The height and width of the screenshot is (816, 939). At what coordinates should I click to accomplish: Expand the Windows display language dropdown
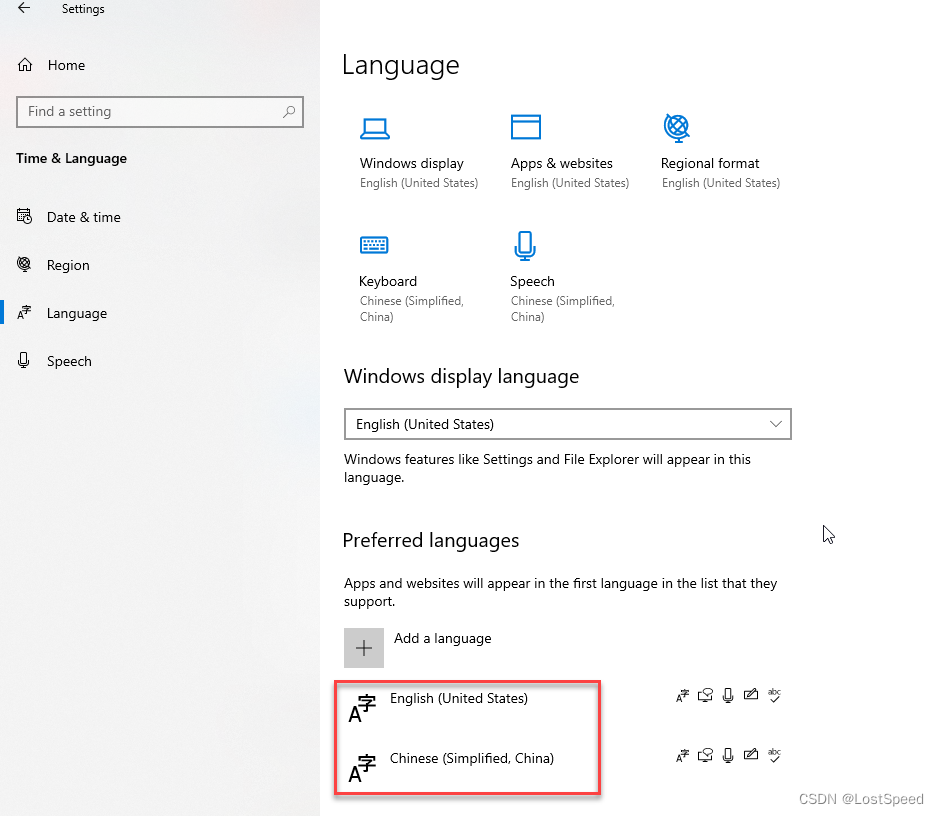(x=567, y=424)
